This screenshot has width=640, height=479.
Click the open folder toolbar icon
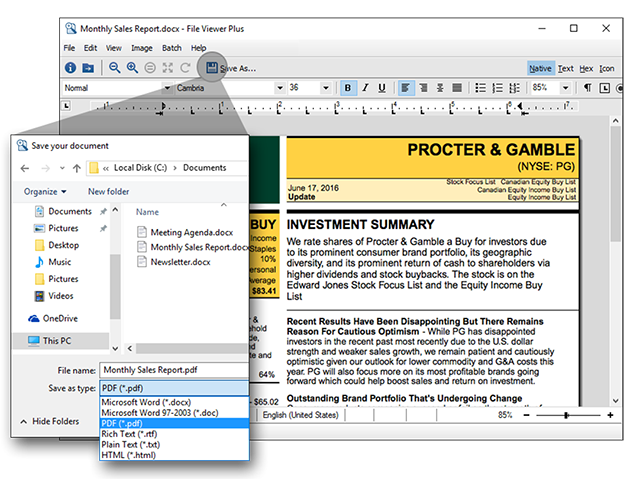tap(88, 68)
